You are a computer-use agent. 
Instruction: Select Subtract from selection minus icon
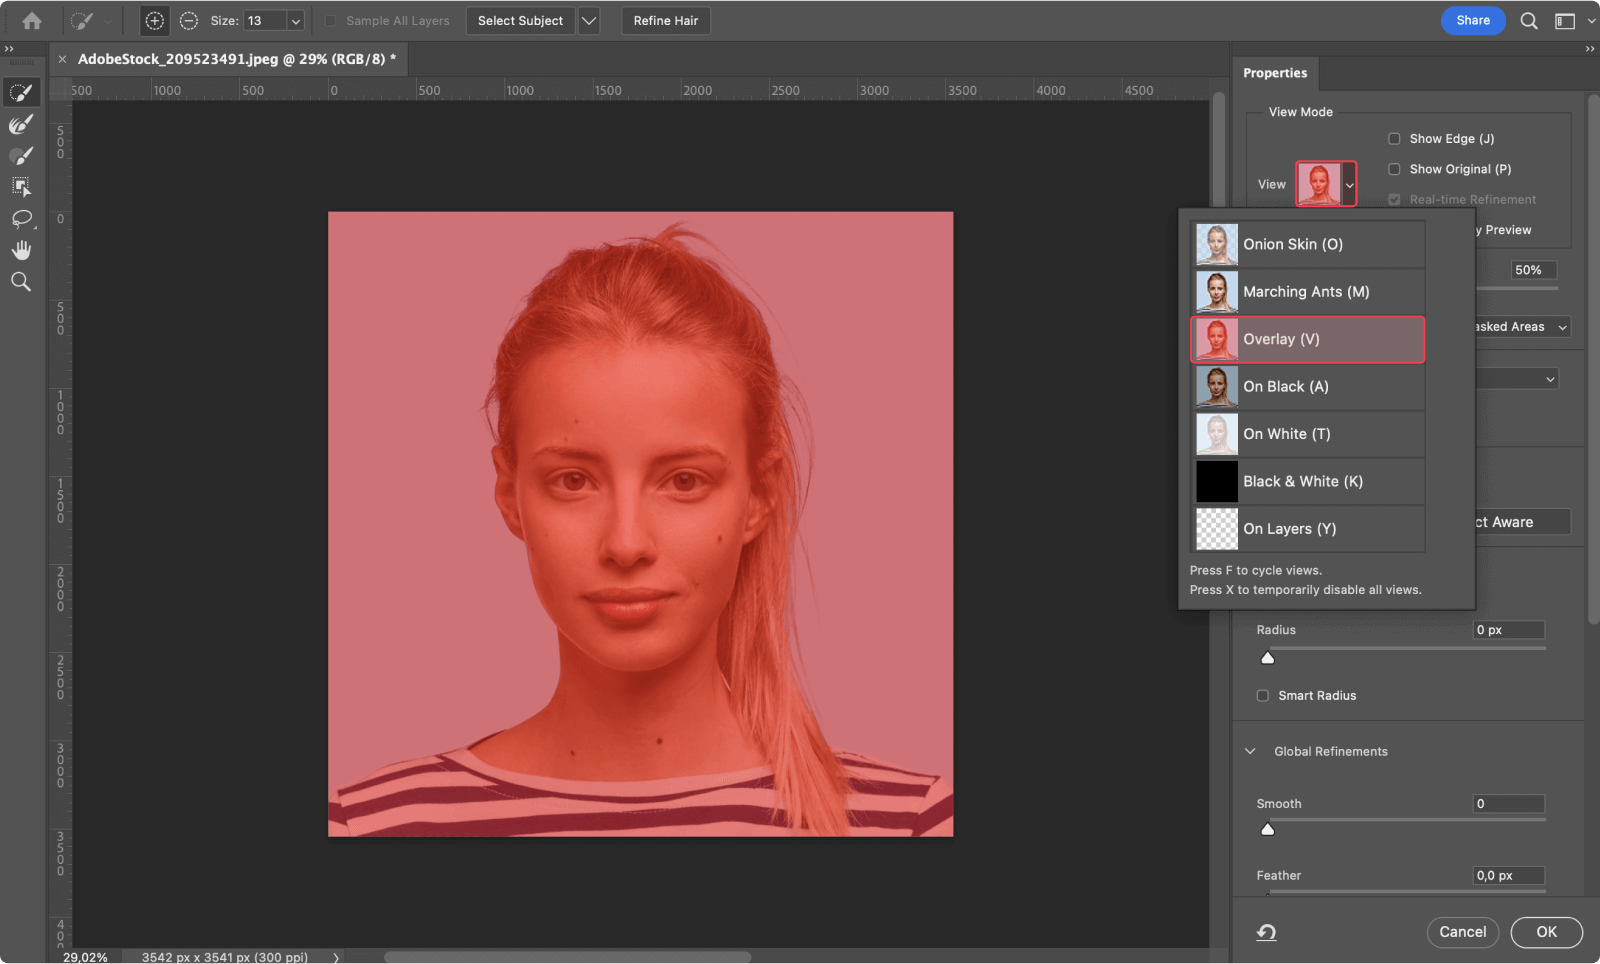[188, 20]
